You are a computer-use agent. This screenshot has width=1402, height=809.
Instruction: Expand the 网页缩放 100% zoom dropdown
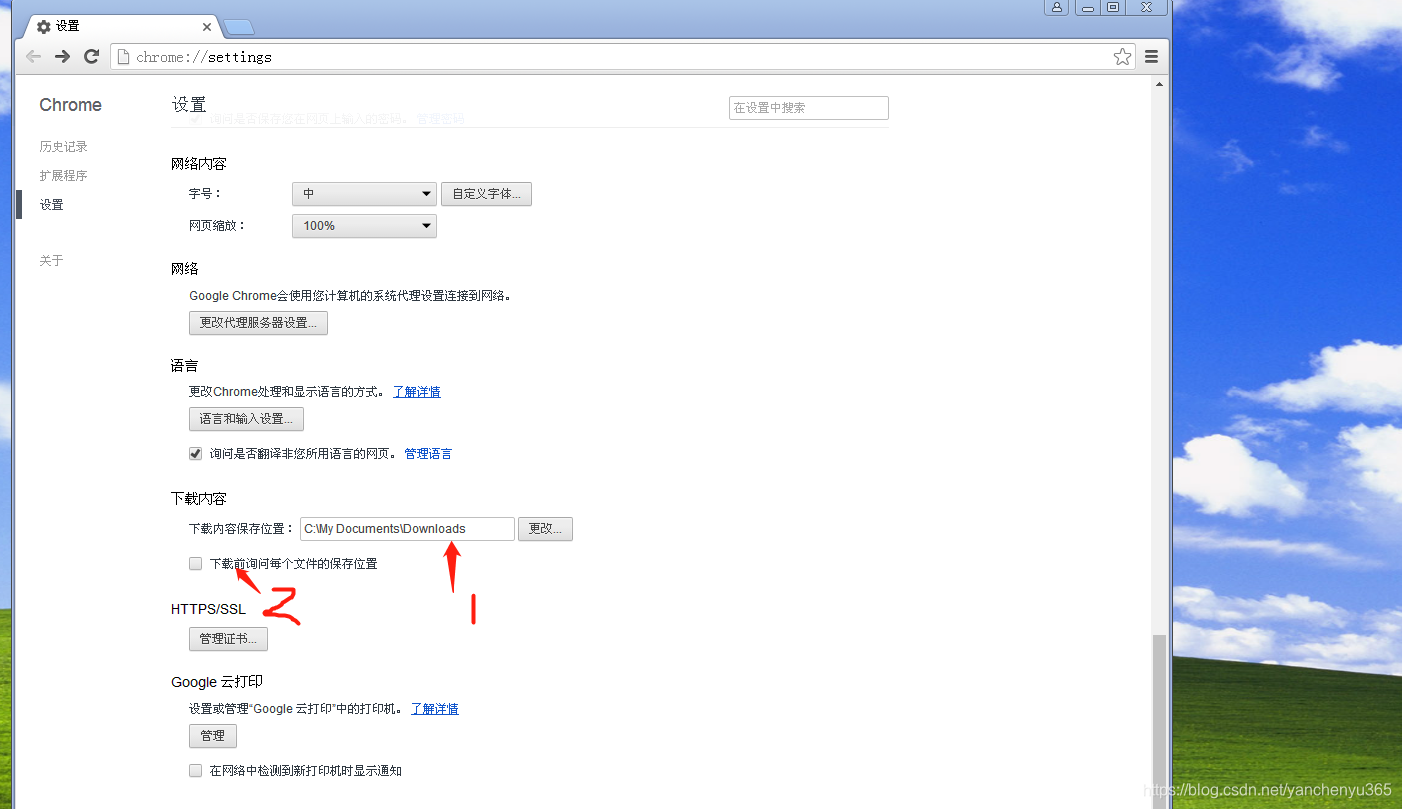(x=364, y=226)
